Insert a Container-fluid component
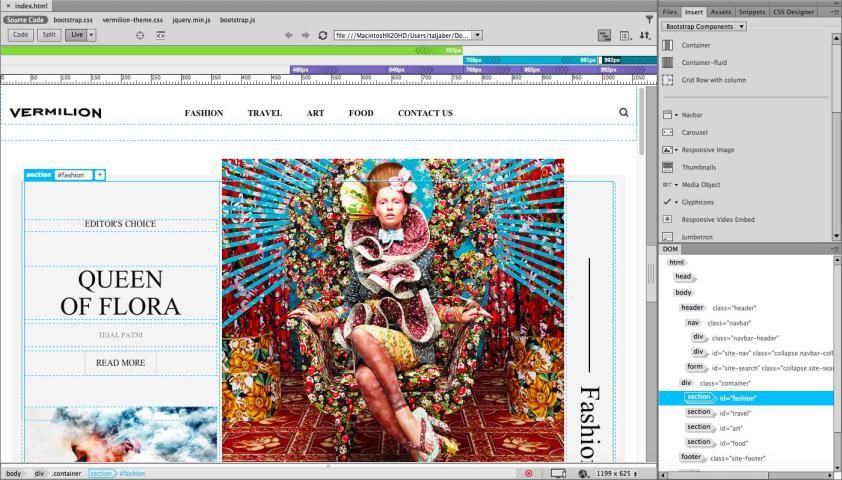The image size is (842, 480). 702,62
